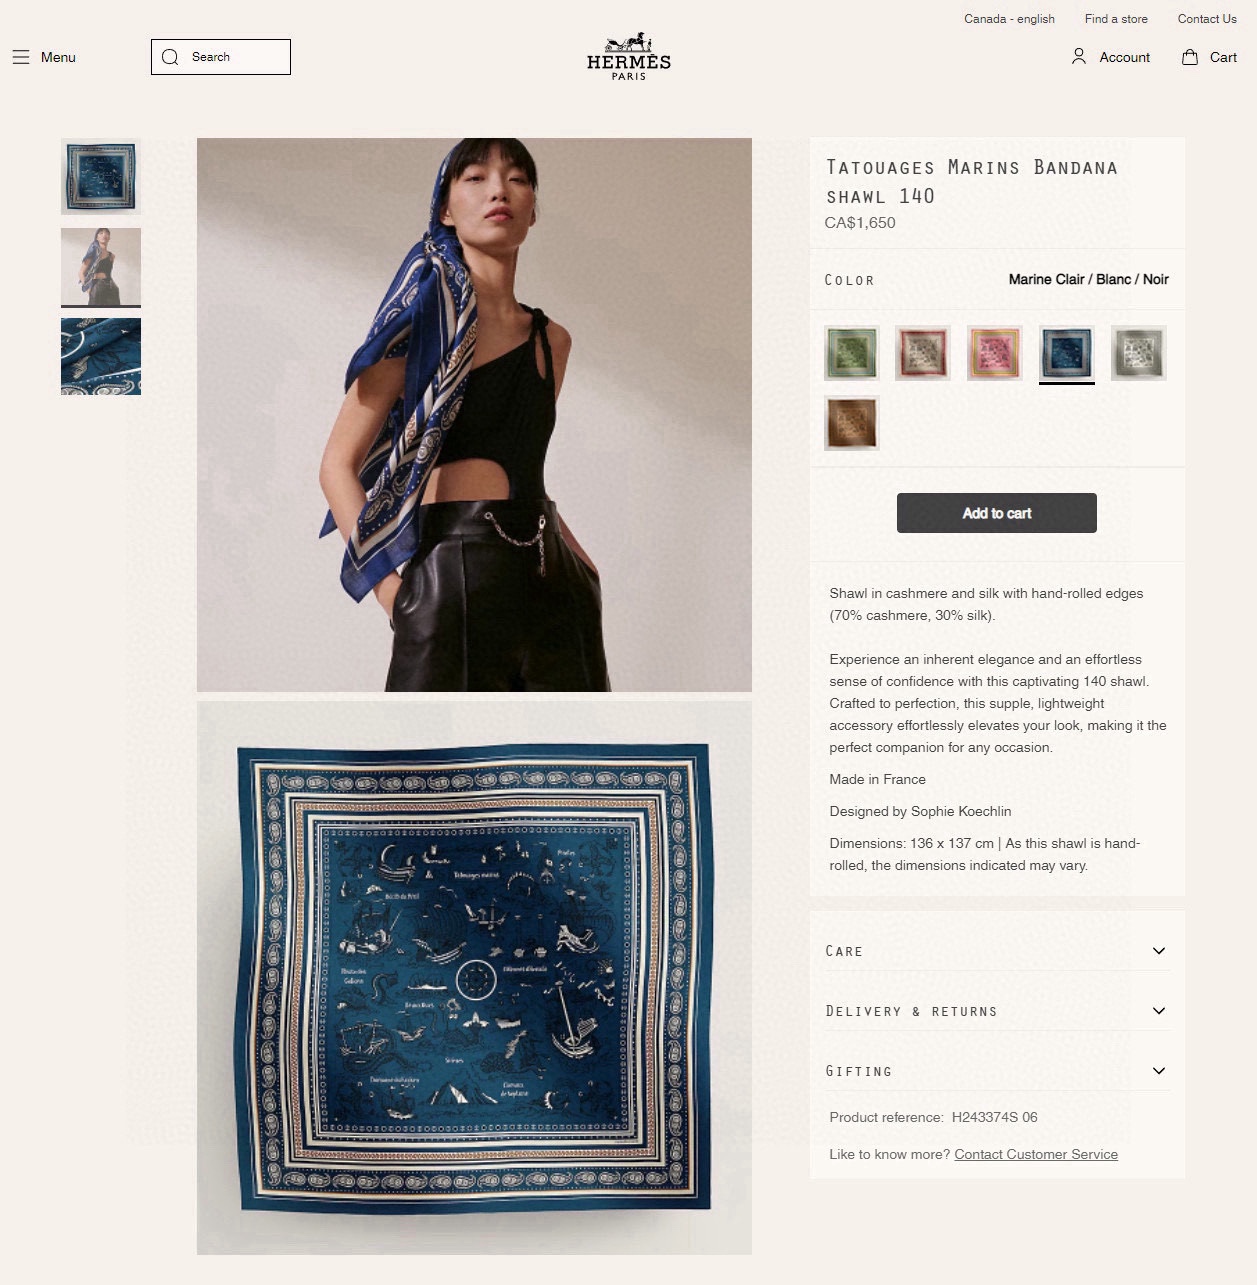Expand the Delivery & Returns section
The width and height of the screenshot is (1257, 1285).
[997, 1011]
